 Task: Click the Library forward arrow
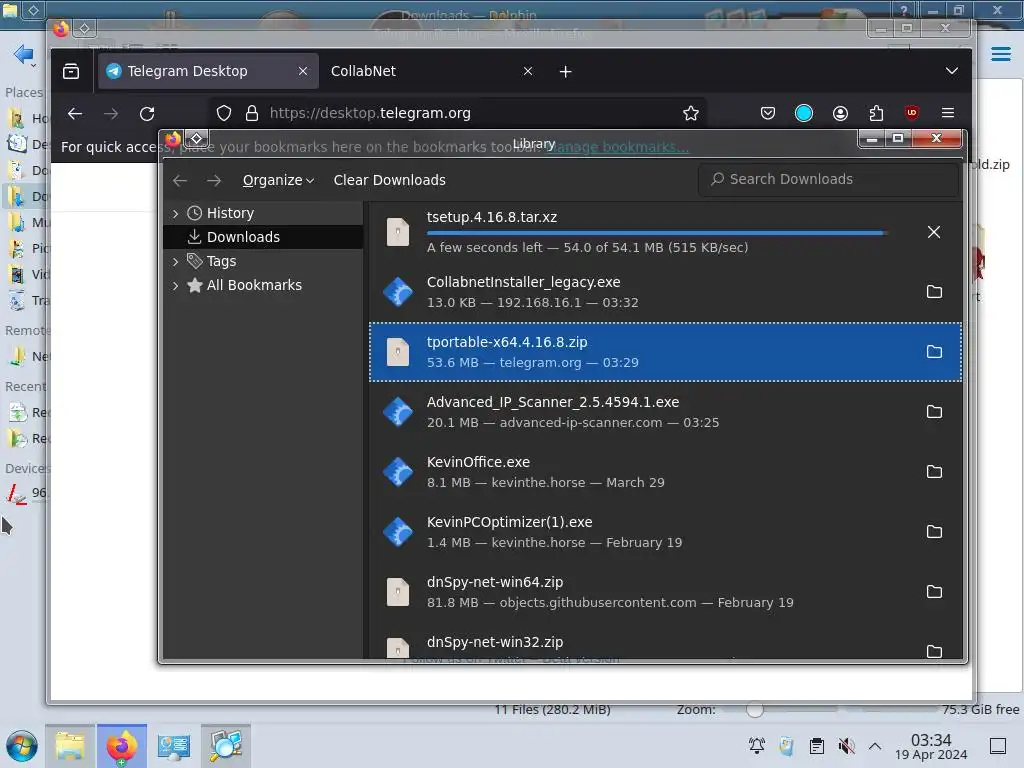coord(214,180)
